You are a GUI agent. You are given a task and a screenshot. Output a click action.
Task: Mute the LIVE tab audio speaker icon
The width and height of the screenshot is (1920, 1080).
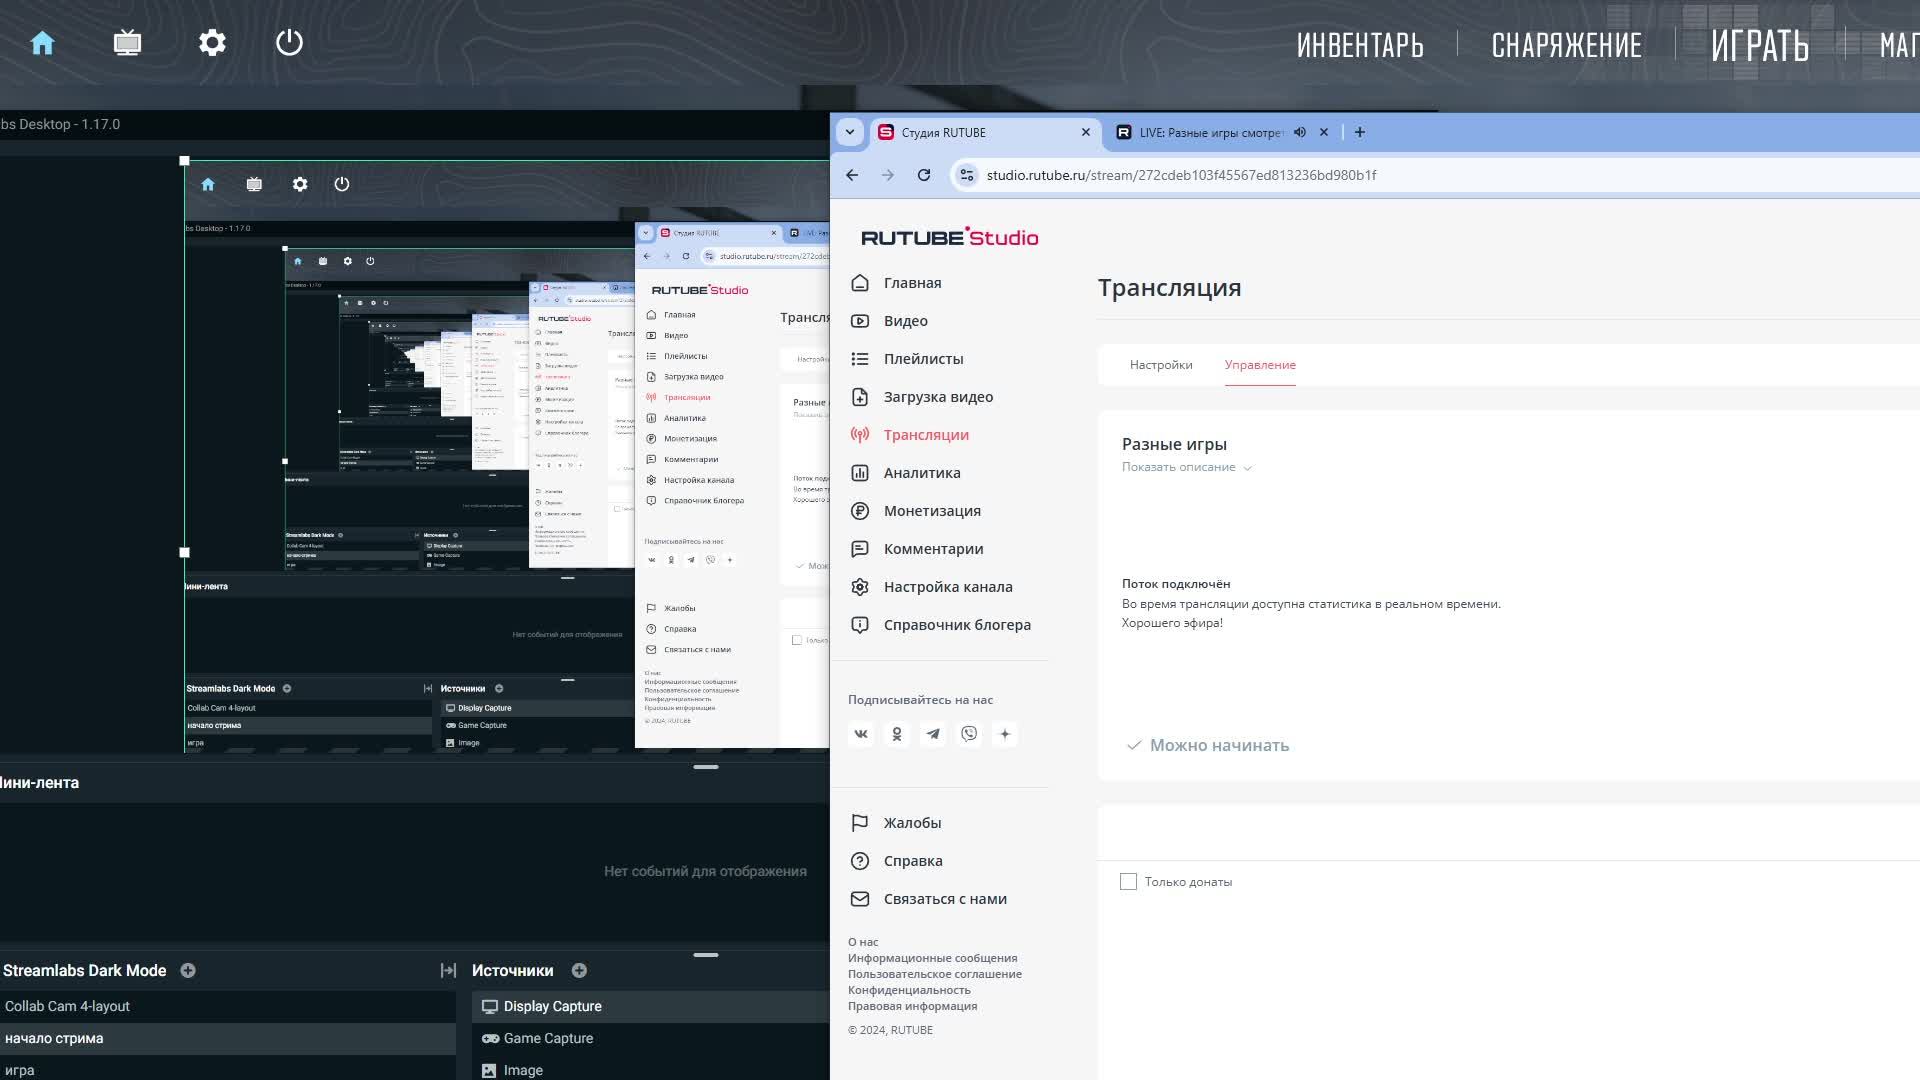point(1300,132)
